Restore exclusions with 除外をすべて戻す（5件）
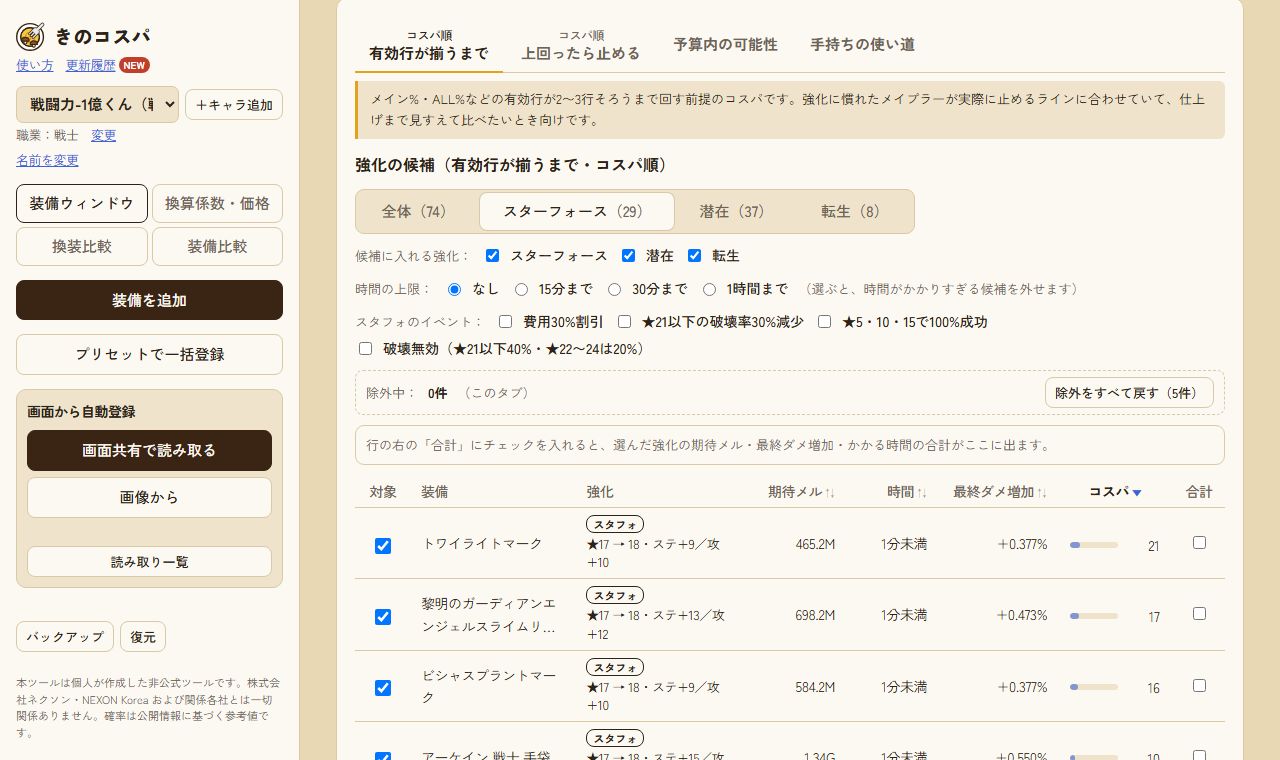Screen dimensions: 1280x760 [x=1129, y=393]
